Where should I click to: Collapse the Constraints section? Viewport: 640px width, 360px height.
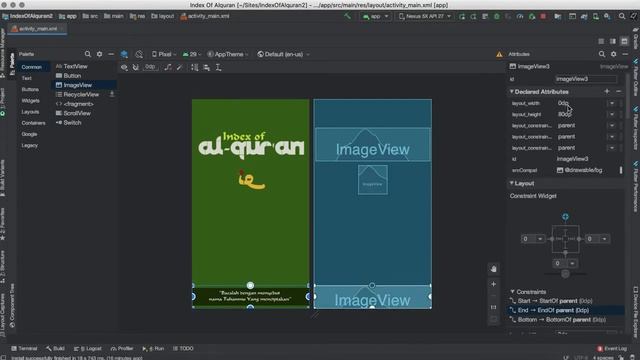pyautogui.click(x=512, y=291)
